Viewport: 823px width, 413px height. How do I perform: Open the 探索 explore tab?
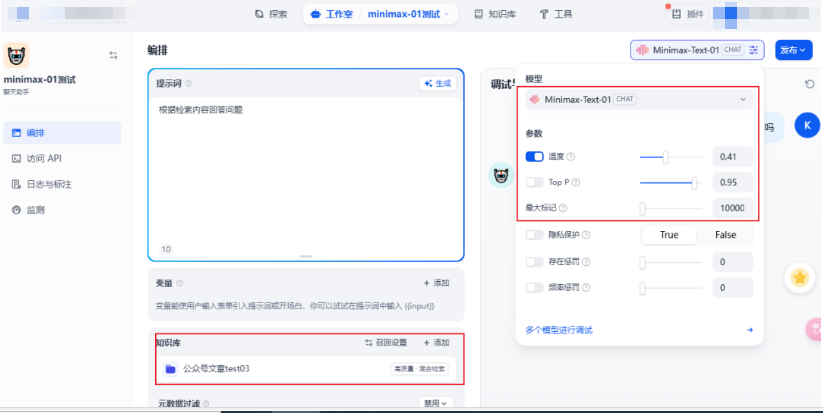271,14
